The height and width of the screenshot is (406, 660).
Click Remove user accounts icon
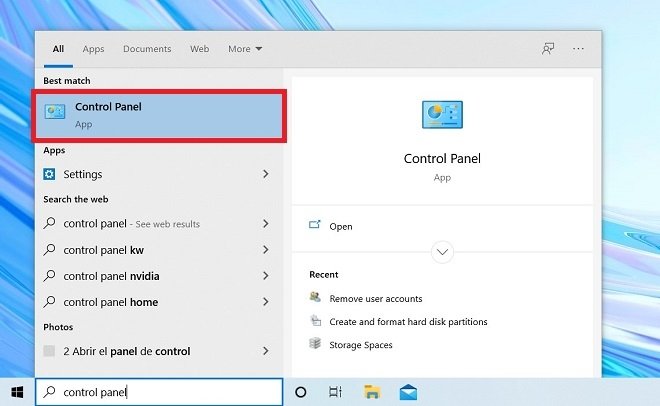tap(315, 297)
